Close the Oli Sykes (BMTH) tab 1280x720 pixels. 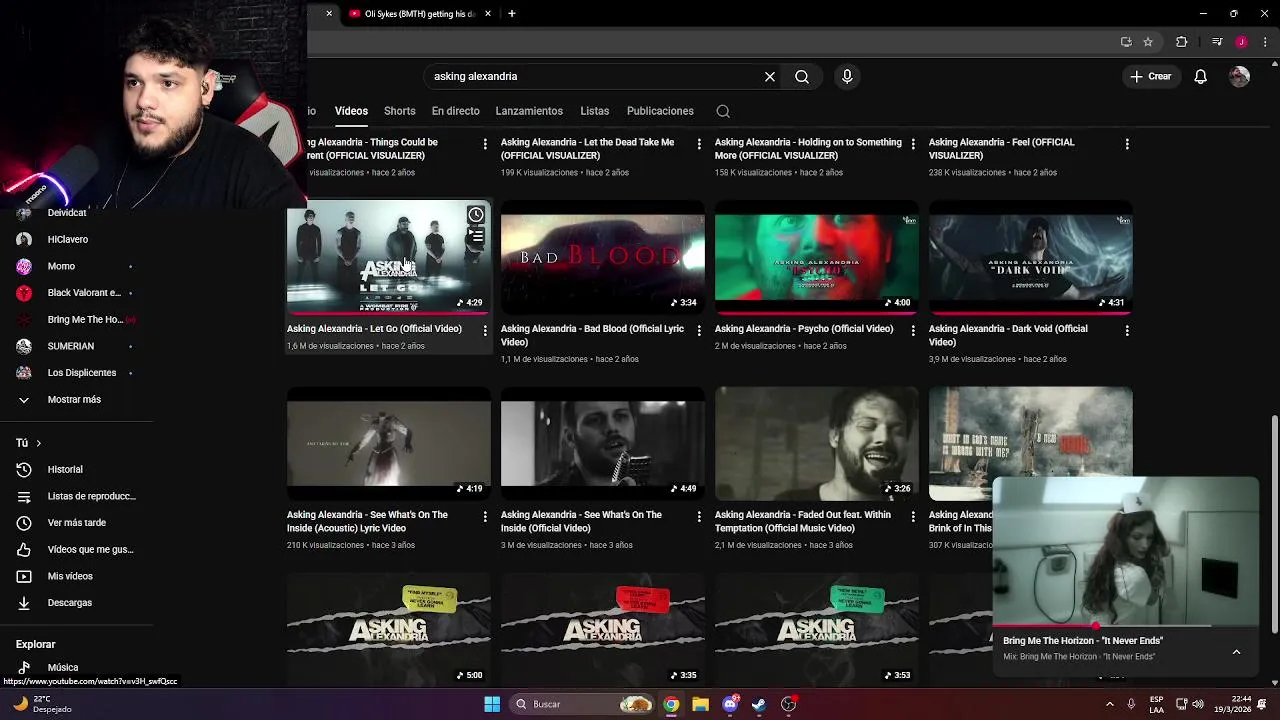pyautogui.click(x=488, y=14)
